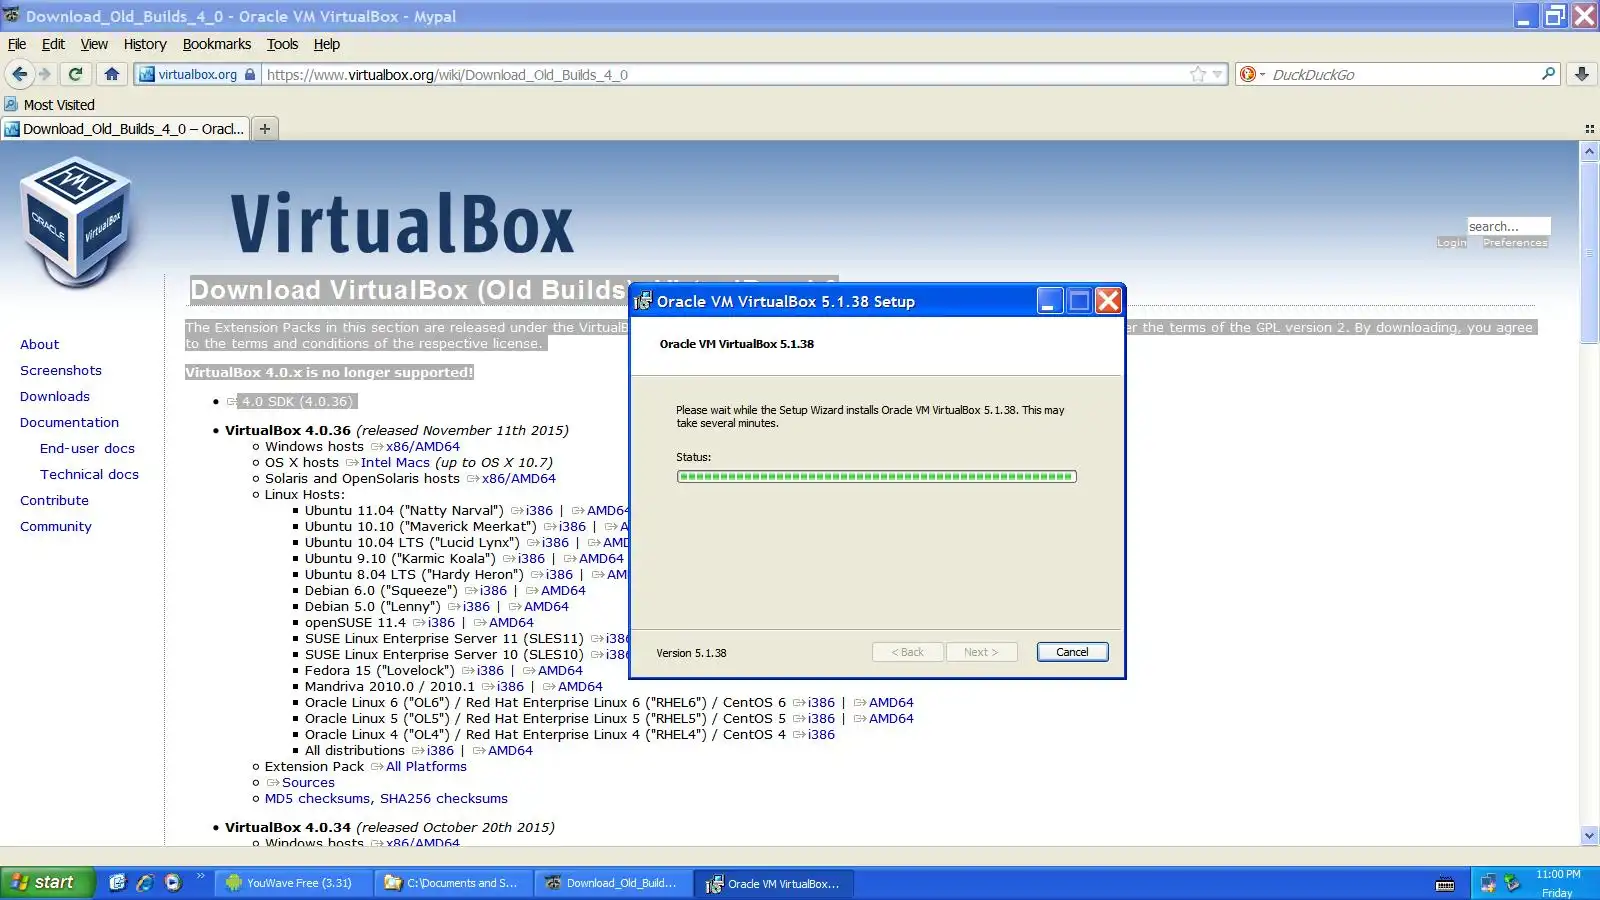Click the Login link
The image size is (1600, 900).
1451,243
